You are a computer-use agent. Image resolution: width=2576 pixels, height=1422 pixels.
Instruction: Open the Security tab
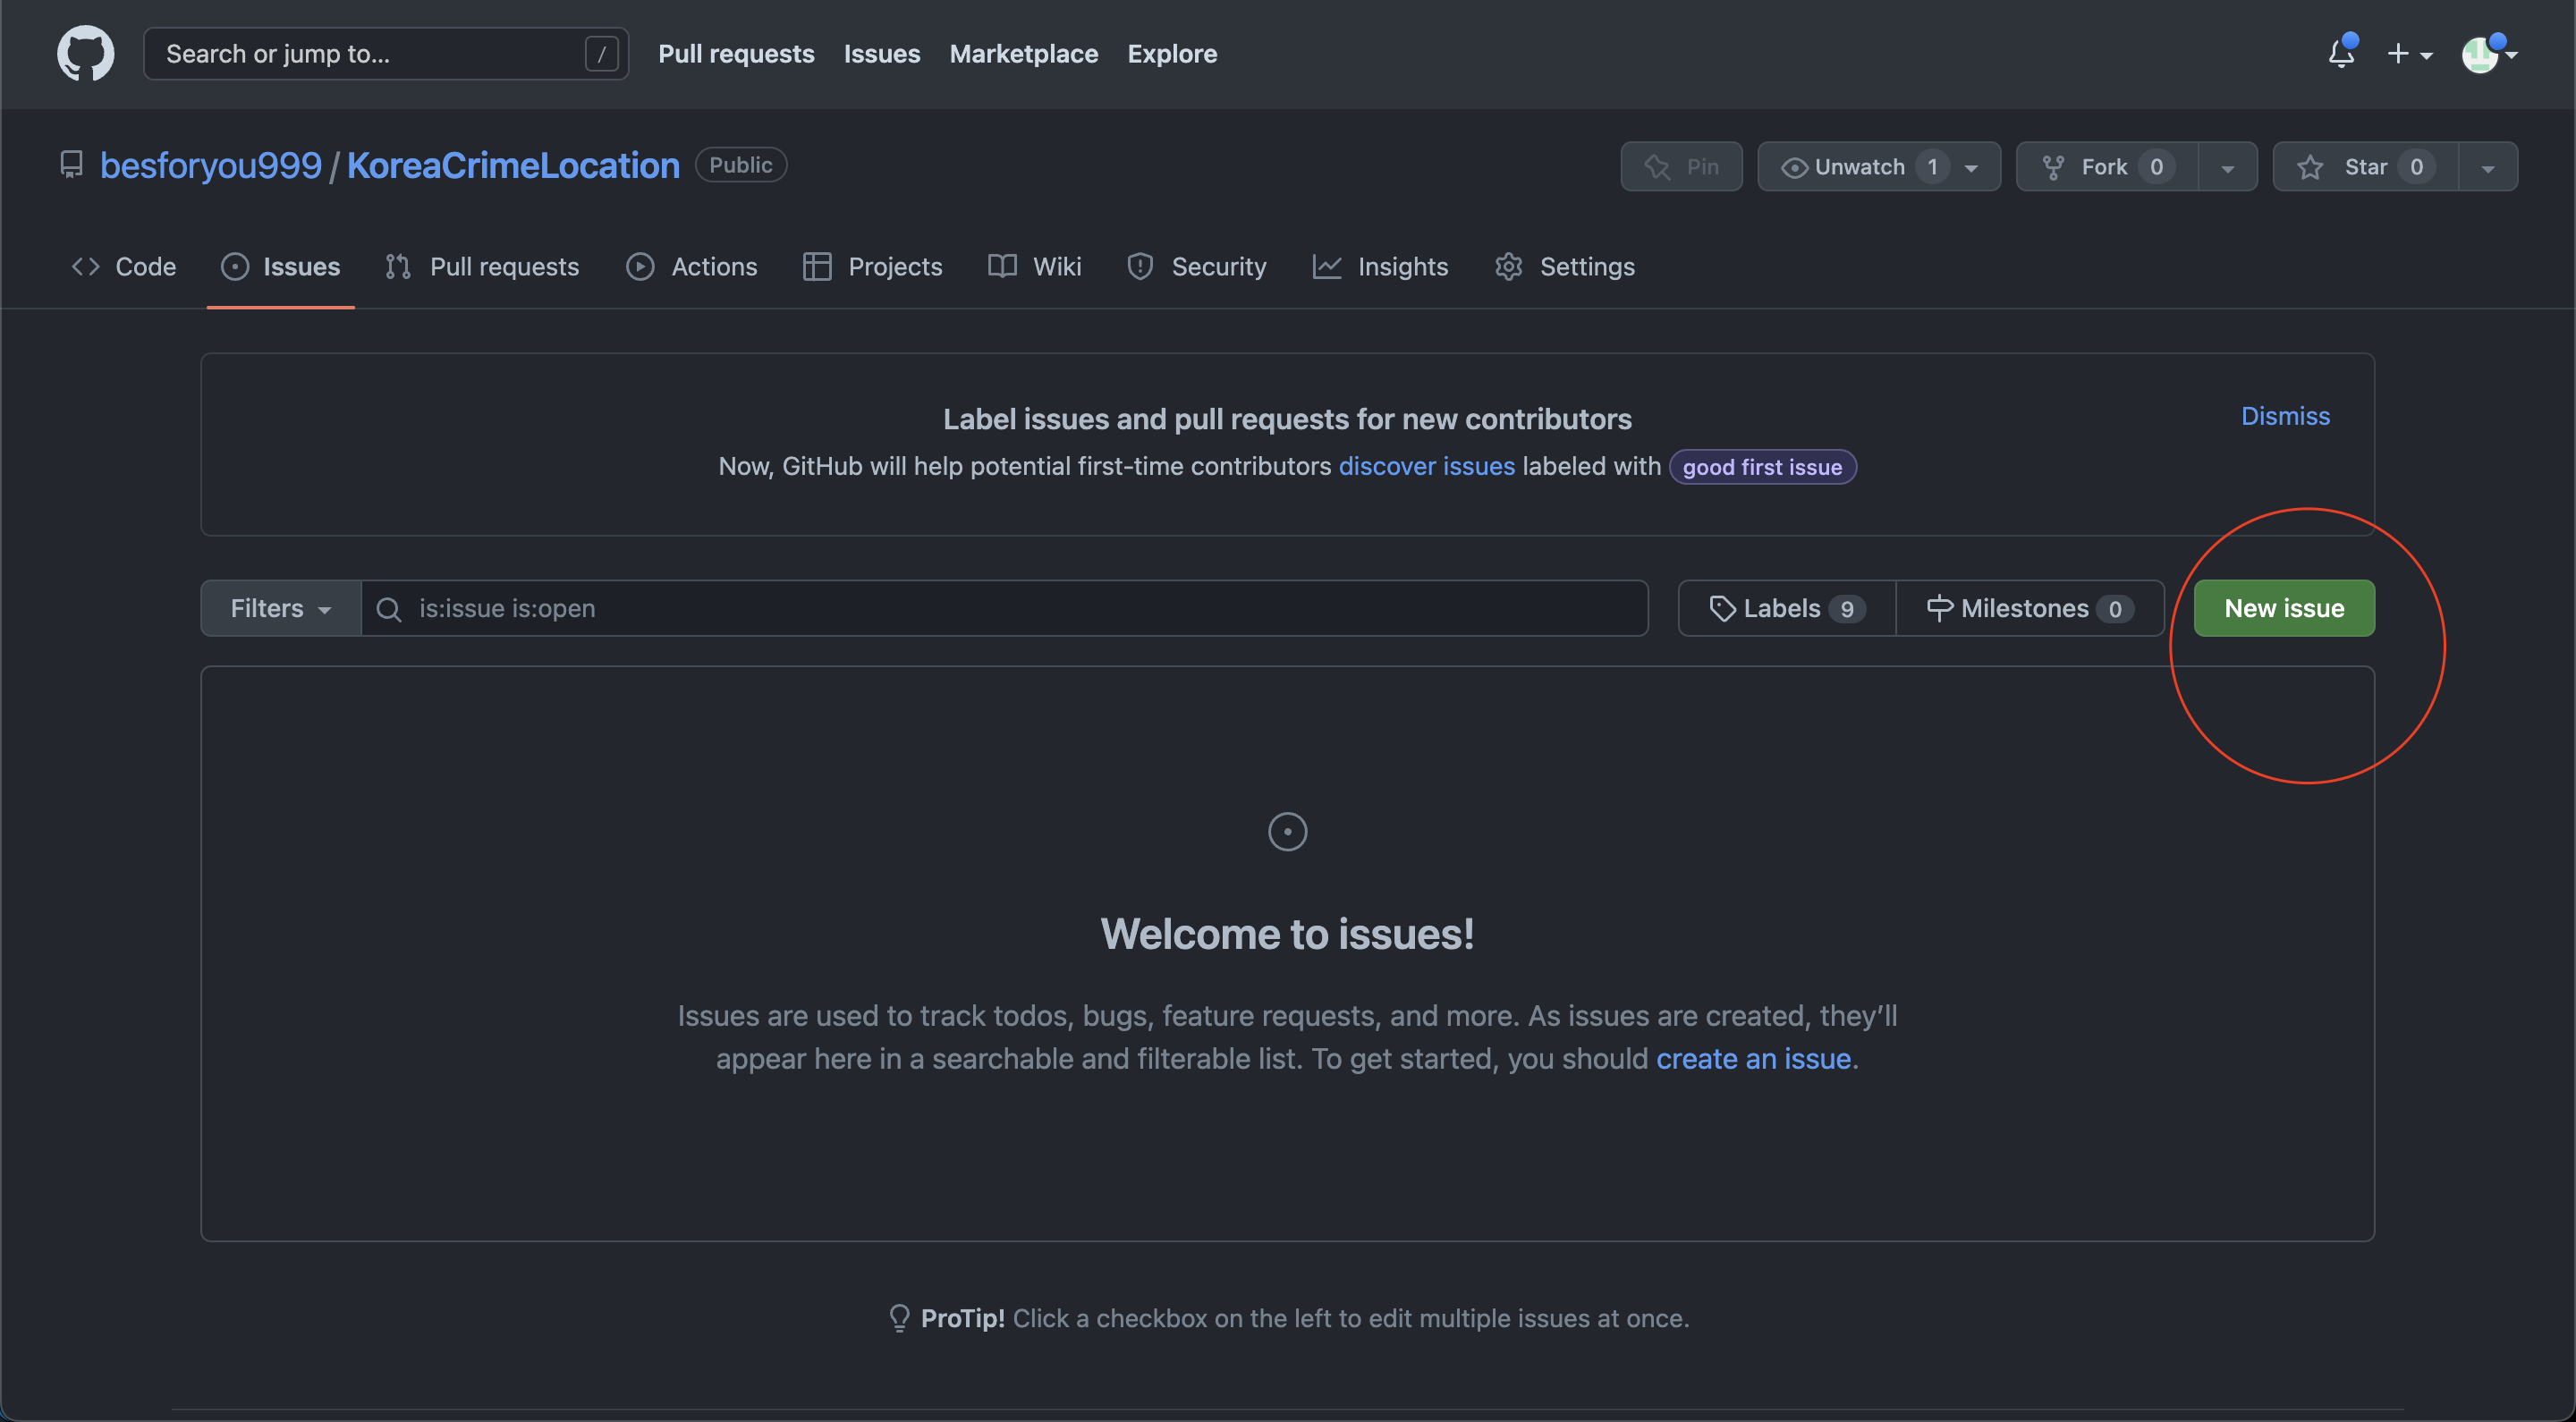[1197, 266]
